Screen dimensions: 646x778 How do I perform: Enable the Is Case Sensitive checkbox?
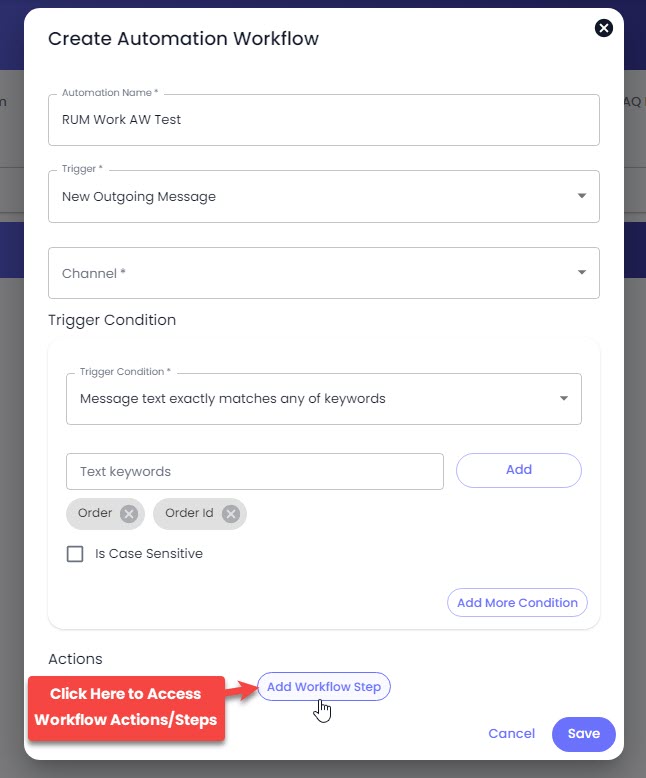coord(75,554)
